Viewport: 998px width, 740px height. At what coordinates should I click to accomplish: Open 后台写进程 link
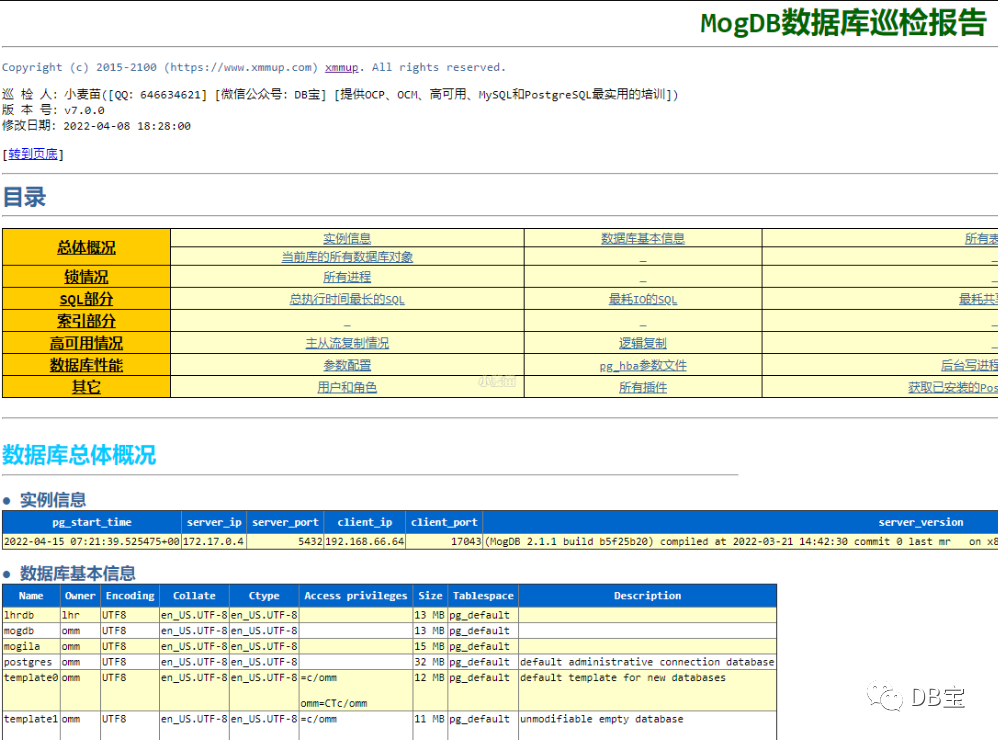click(969, 365)
